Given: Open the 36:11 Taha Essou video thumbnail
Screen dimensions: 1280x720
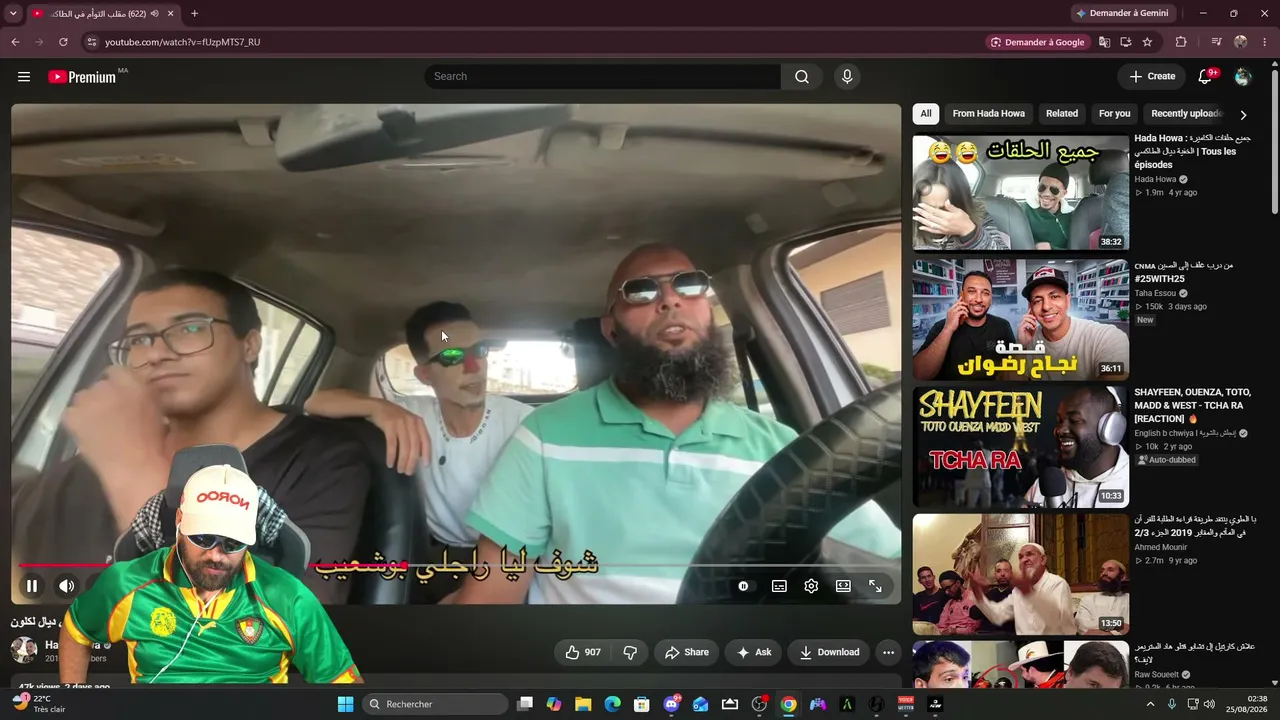Looking at the screenshot, I should [1020, 319].
